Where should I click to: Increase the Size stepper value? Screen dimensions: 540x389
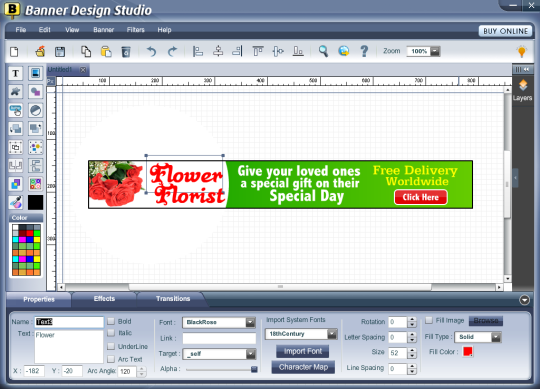(412, 350)
